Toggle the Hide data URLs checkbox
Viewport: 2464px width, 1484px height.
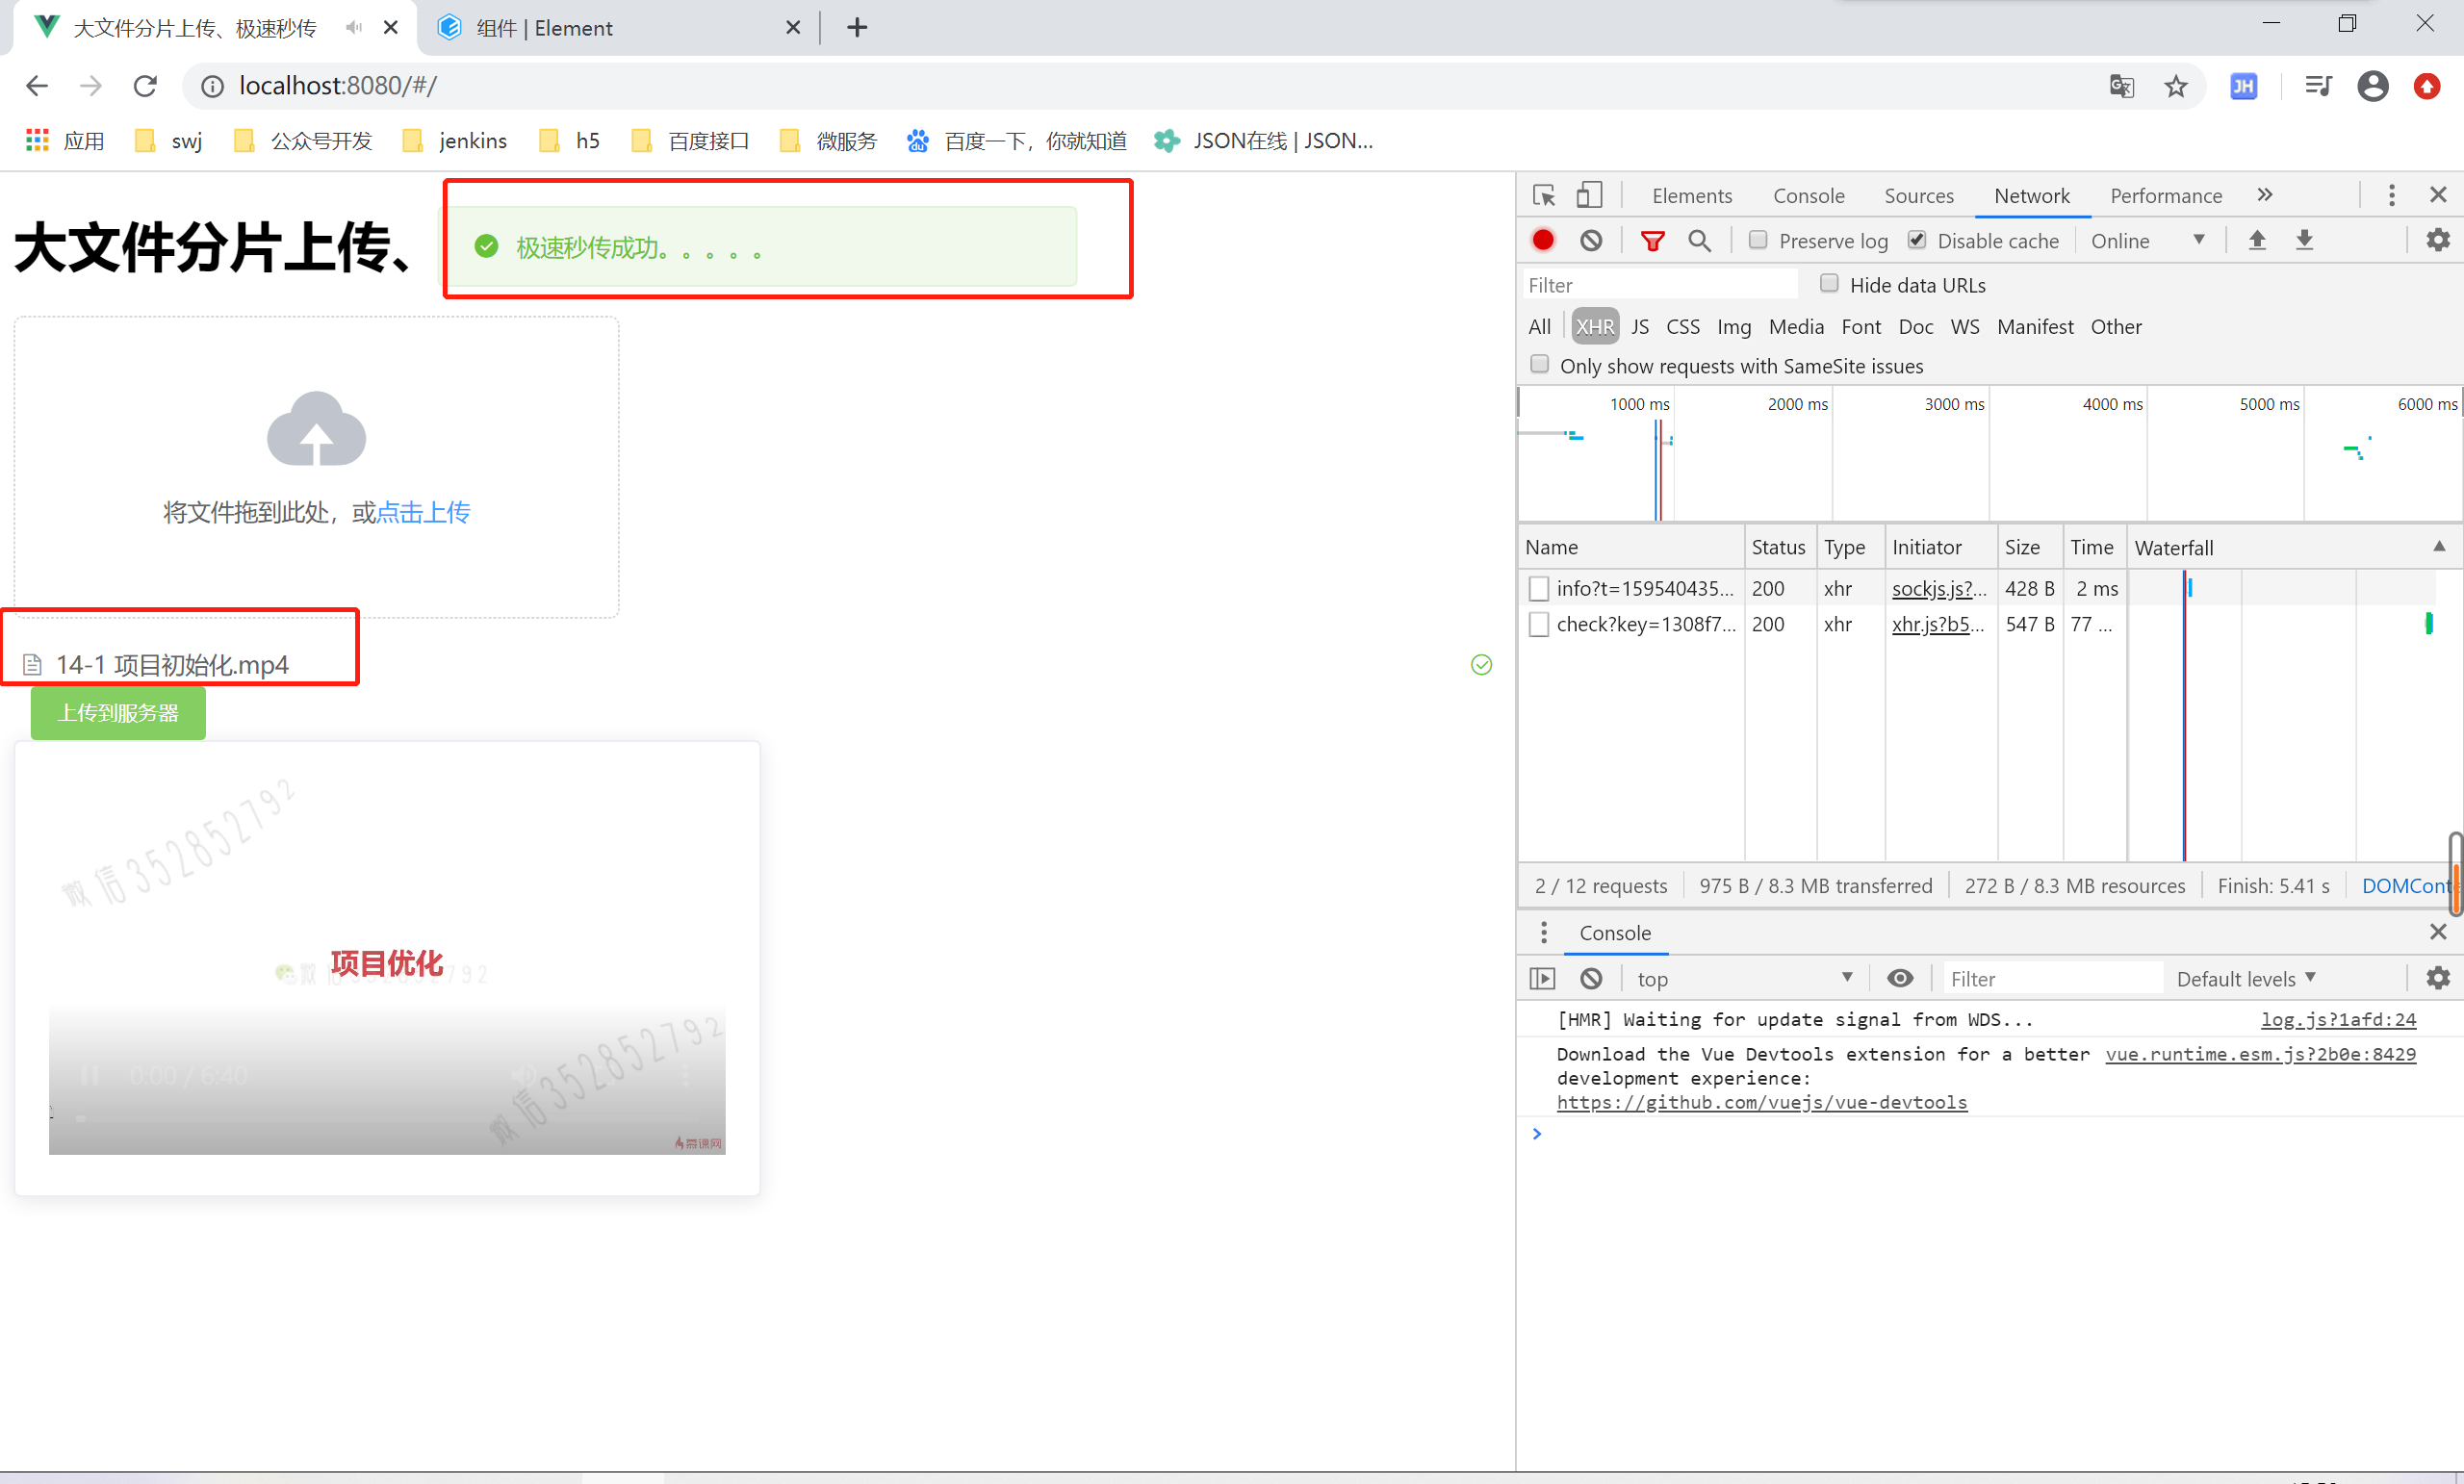(x=1829, y=282)
